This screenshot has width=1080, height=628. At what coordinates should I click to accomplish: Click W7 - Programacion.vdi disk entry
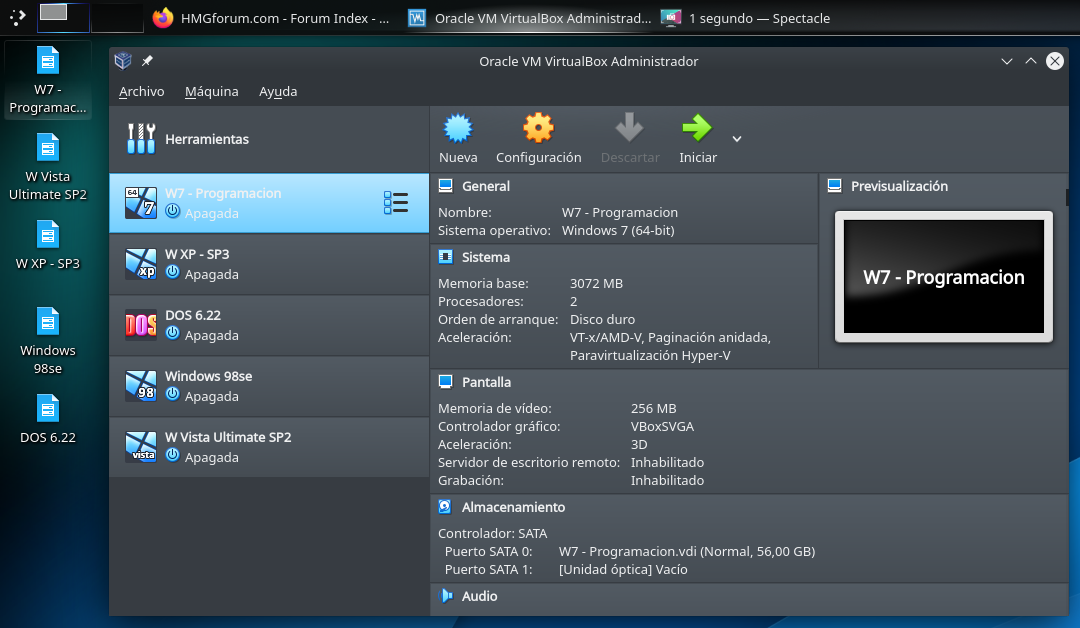tap(687, 551)
